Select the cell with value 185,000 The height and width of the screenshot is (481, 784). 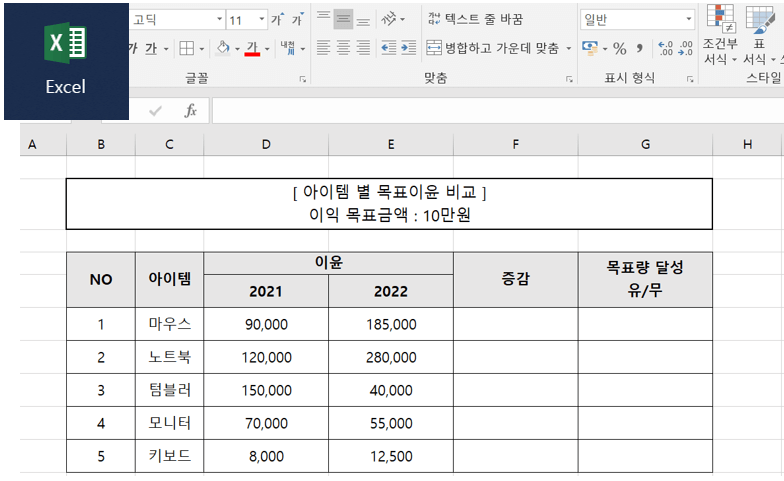tap(391, 324)
